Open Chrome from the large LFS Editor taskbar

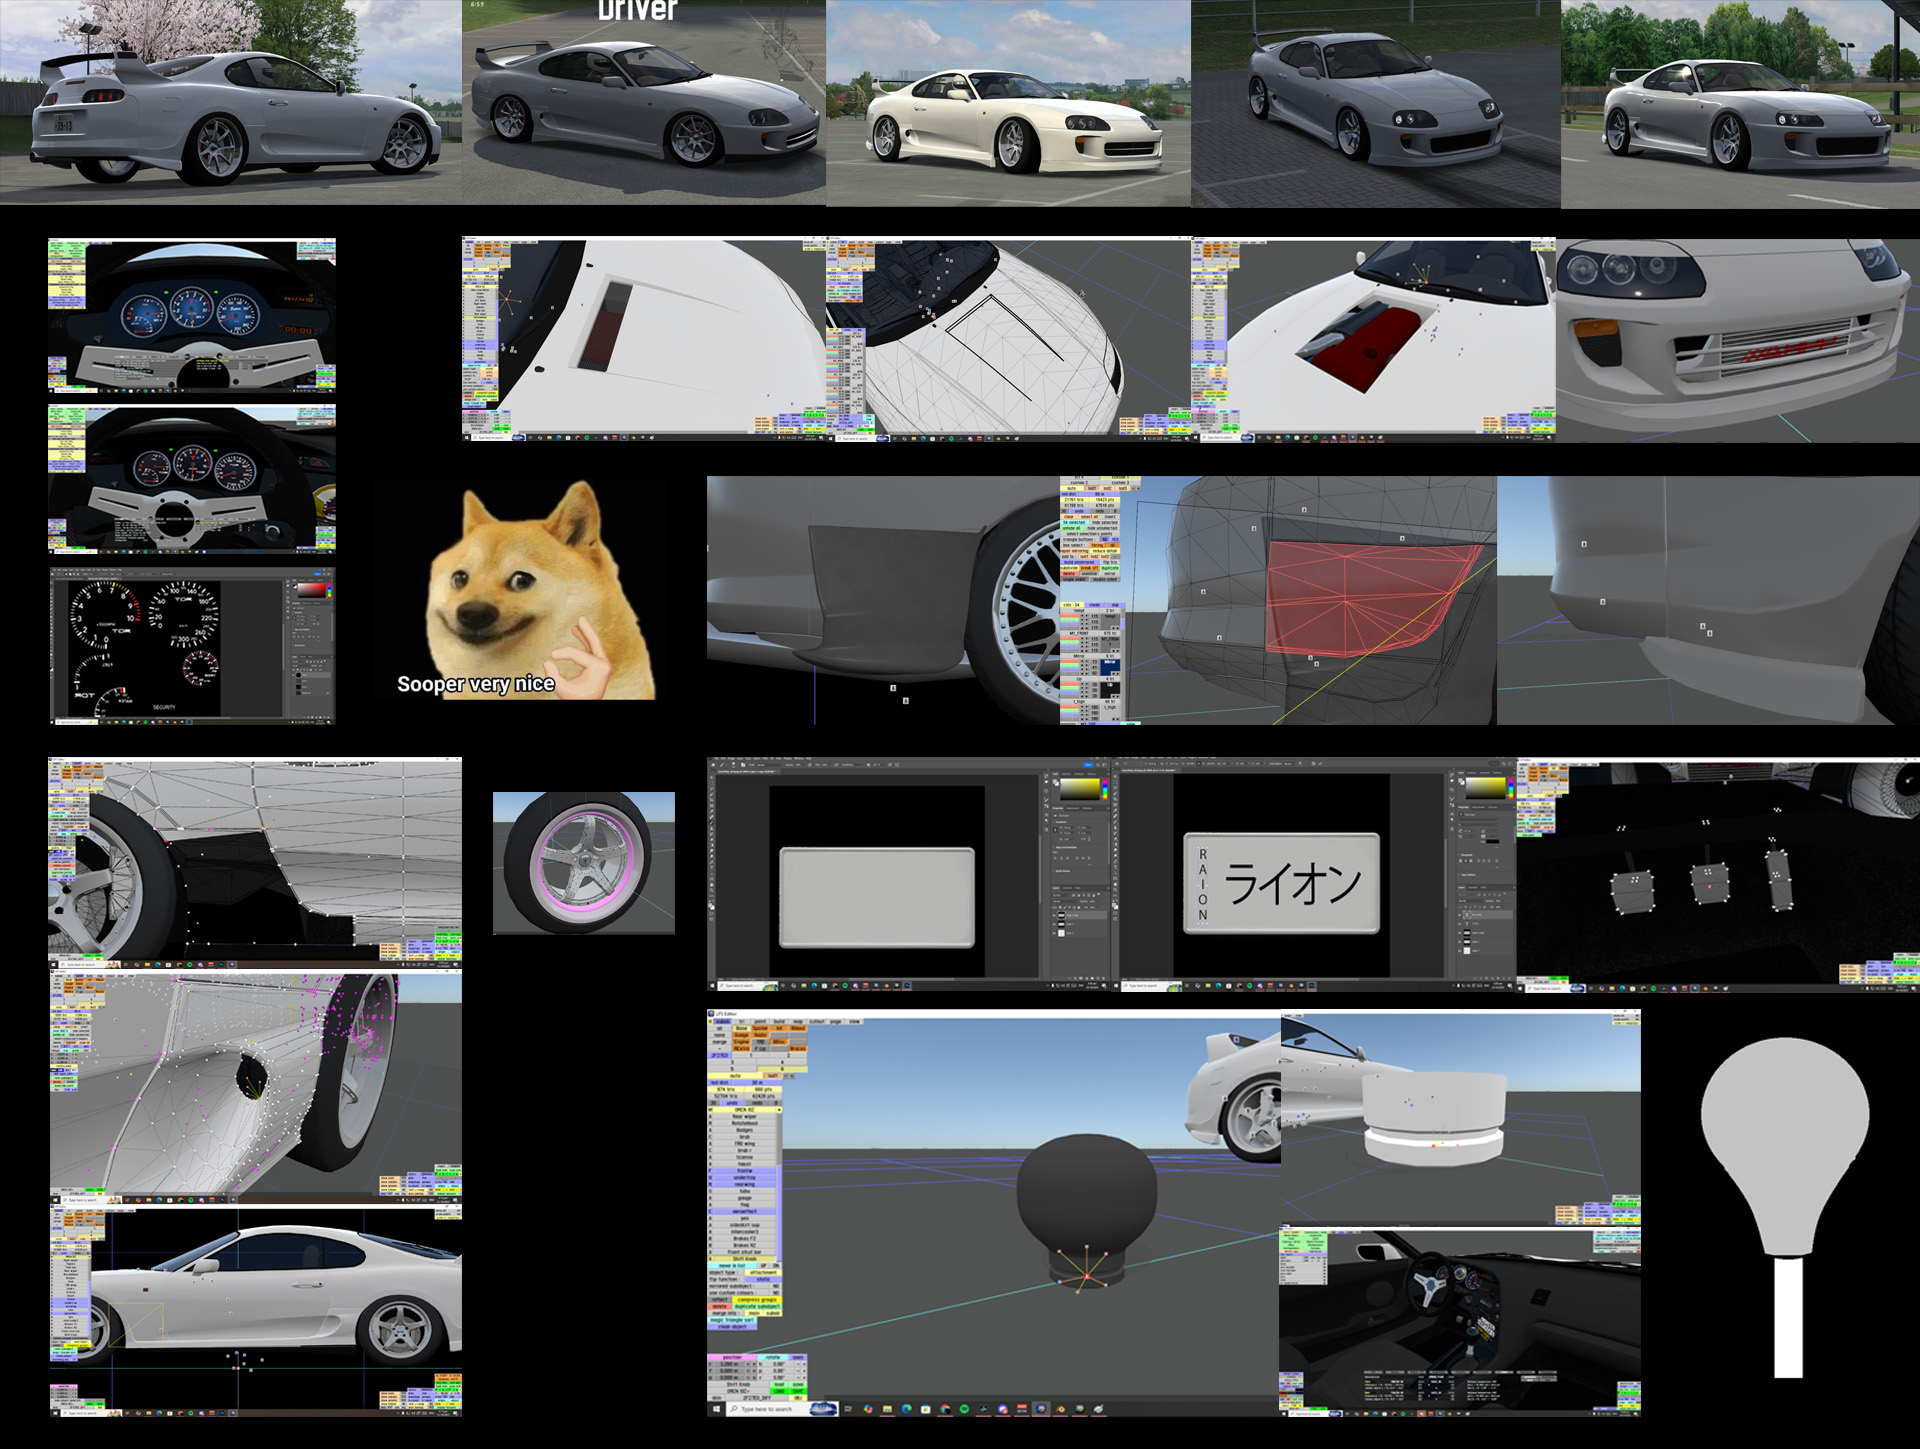(x=945, y=1409)
